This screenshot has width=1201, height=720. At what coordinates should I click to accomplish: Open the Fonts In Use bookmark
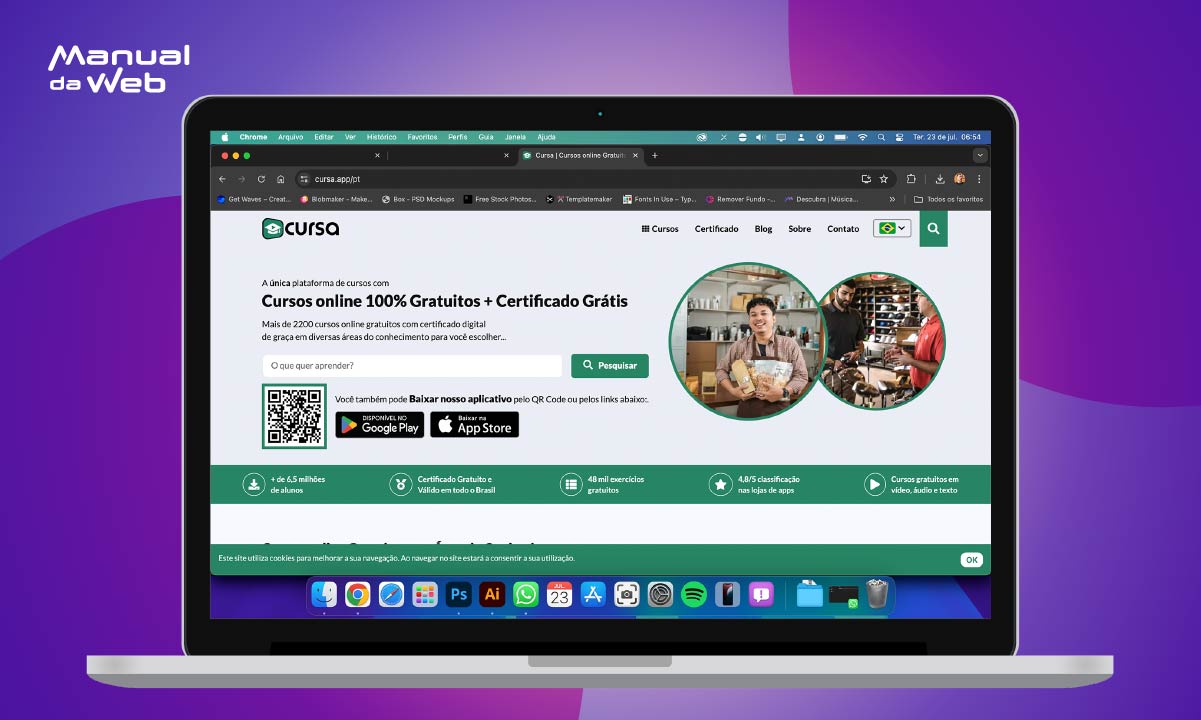click(659, 199)
